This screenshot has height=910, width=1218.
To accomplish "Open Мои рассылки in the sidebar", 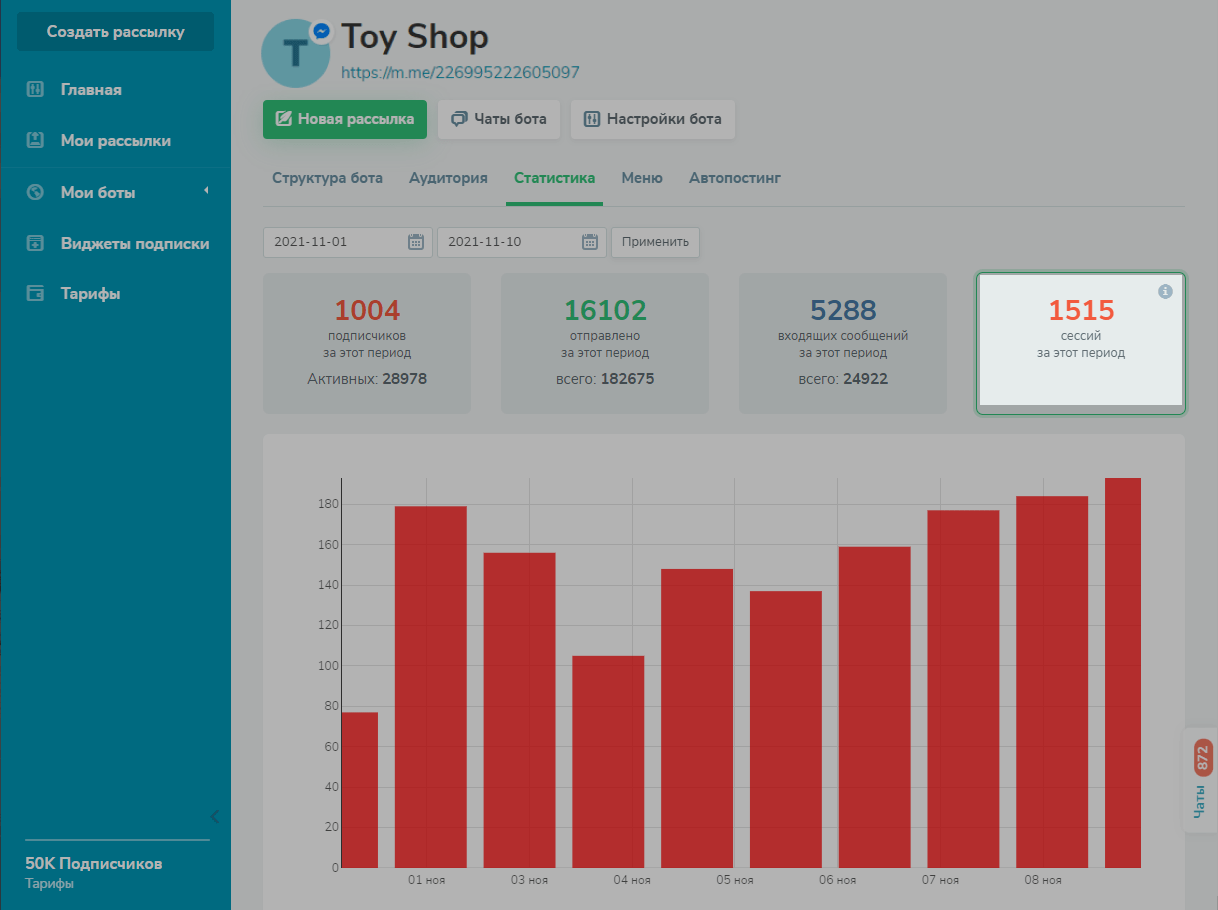I will click(x=115, y=141).
